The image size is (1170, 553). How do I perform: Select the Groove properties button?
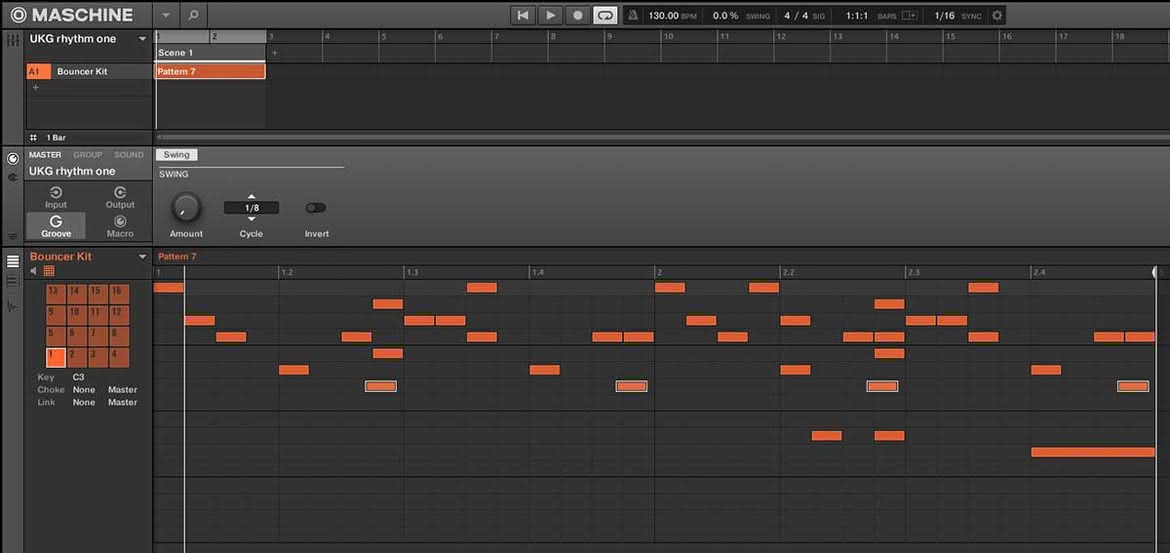point(56,226)
